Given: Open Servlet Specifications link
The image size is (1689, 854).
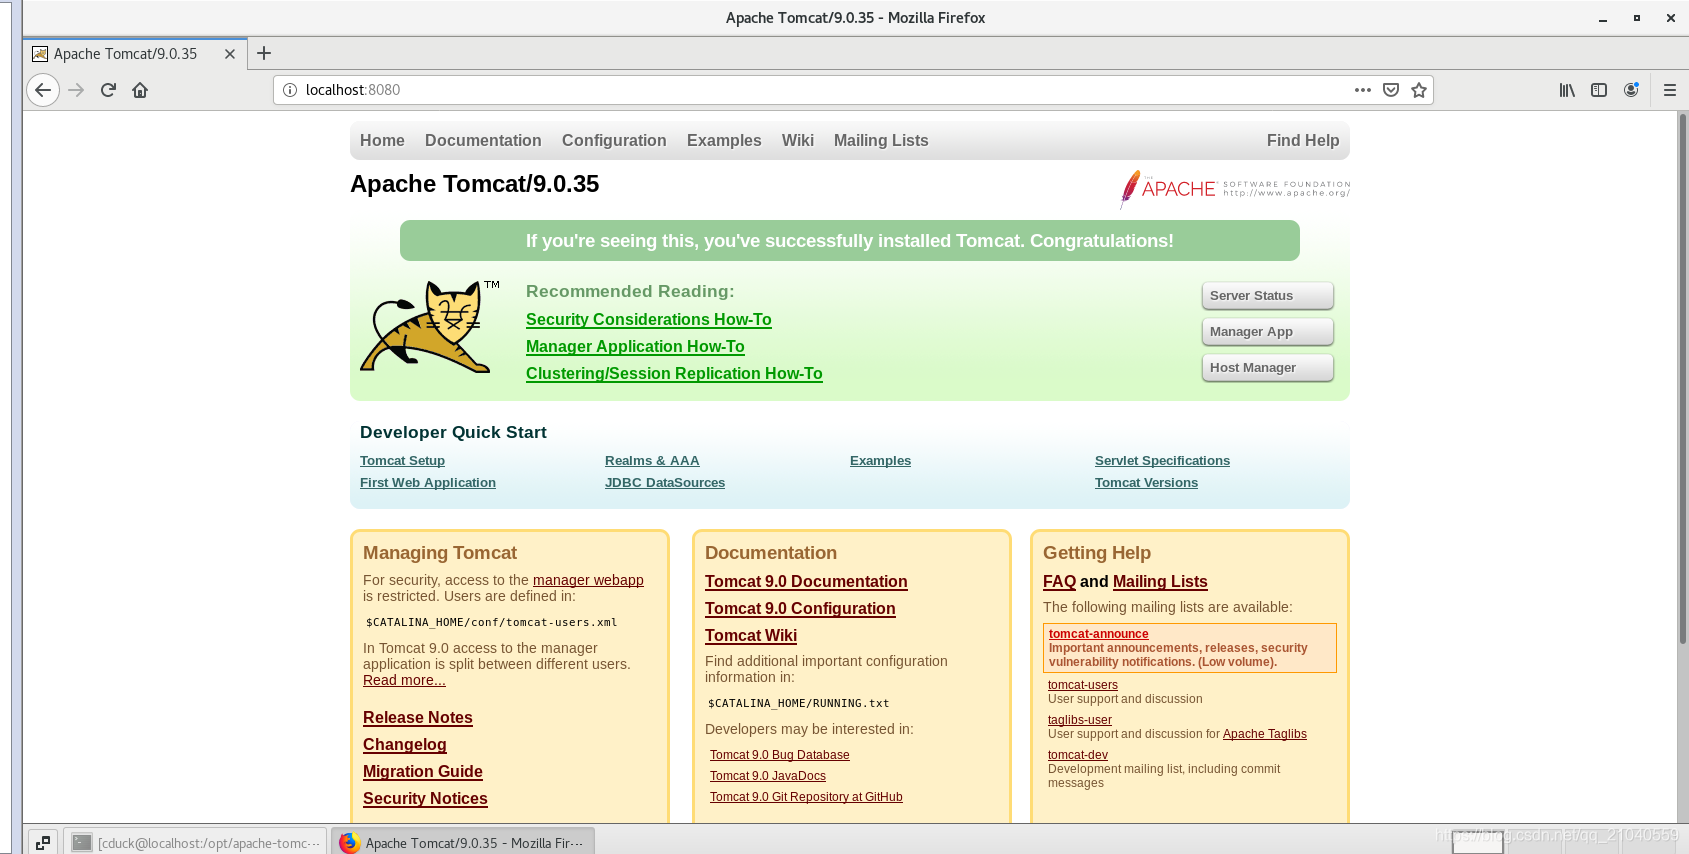Looking at the screenshot, I should click(x=1162, y=461).
